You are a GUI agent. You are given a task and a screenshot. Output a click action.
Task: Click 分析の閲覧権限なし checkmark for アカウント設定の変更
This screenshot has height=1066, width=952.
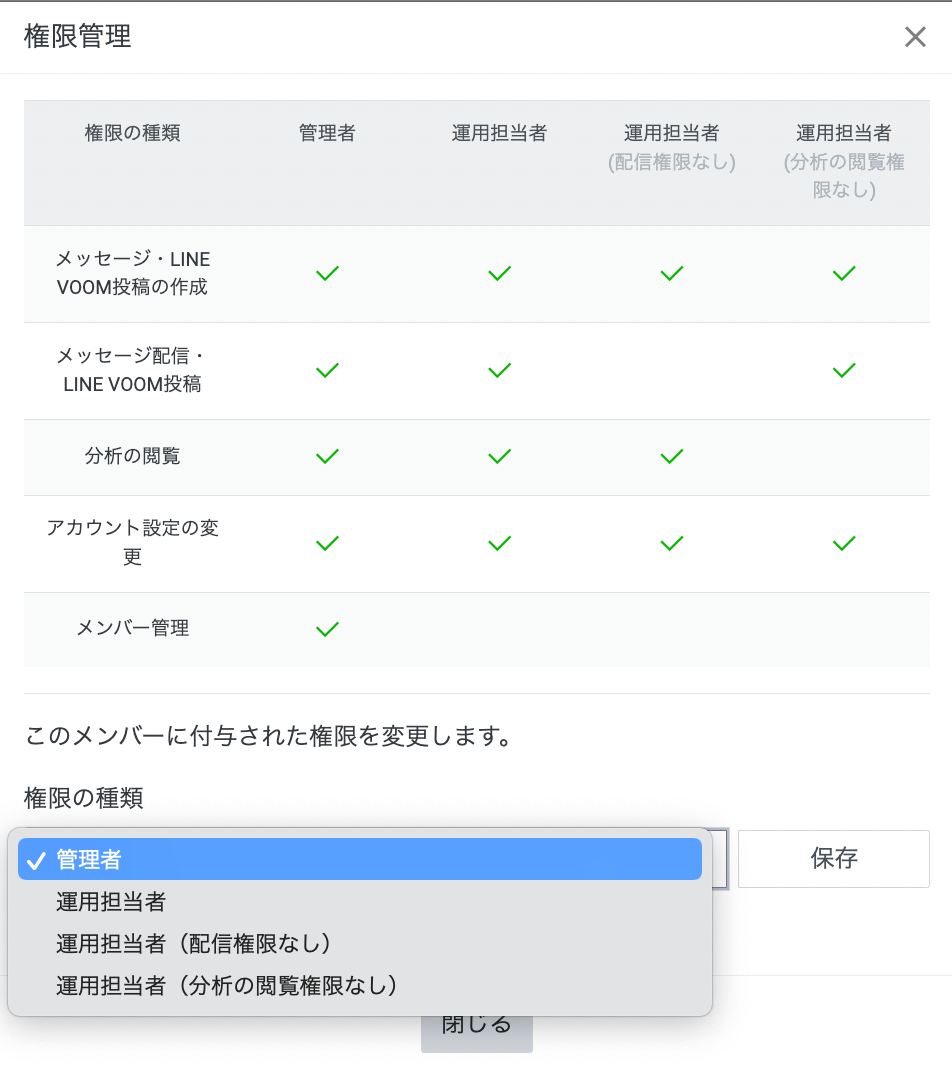844,544
